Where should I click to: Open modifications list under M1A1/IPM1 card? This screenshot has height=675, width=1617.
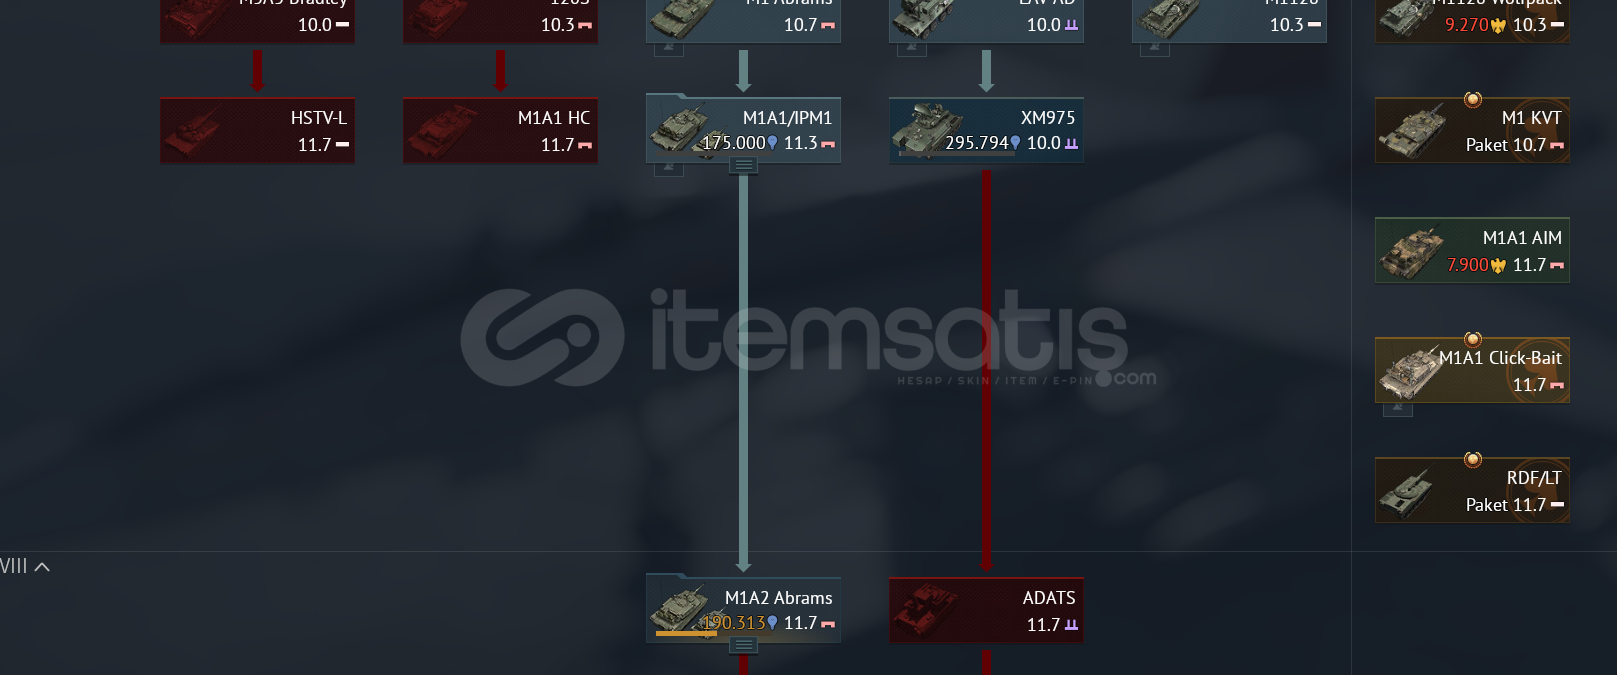pyautogui.click(x=743, y=166)
